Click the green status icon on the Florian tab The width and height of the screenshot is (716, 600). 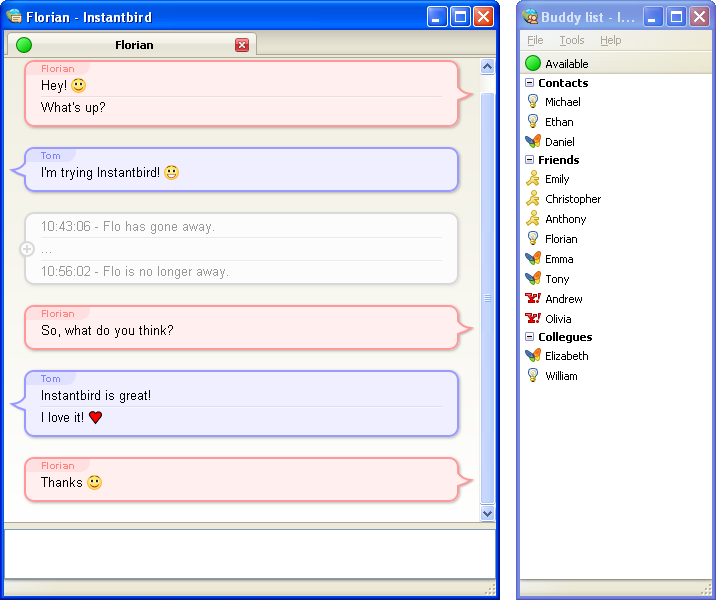(24, 45)
